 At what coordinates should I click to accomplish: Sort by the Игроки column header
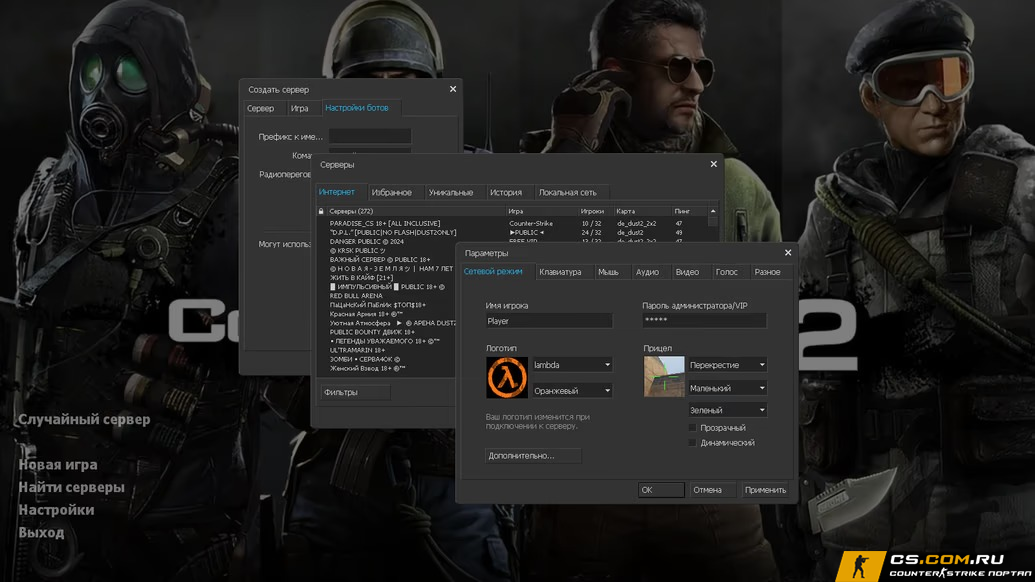(595, 211)
